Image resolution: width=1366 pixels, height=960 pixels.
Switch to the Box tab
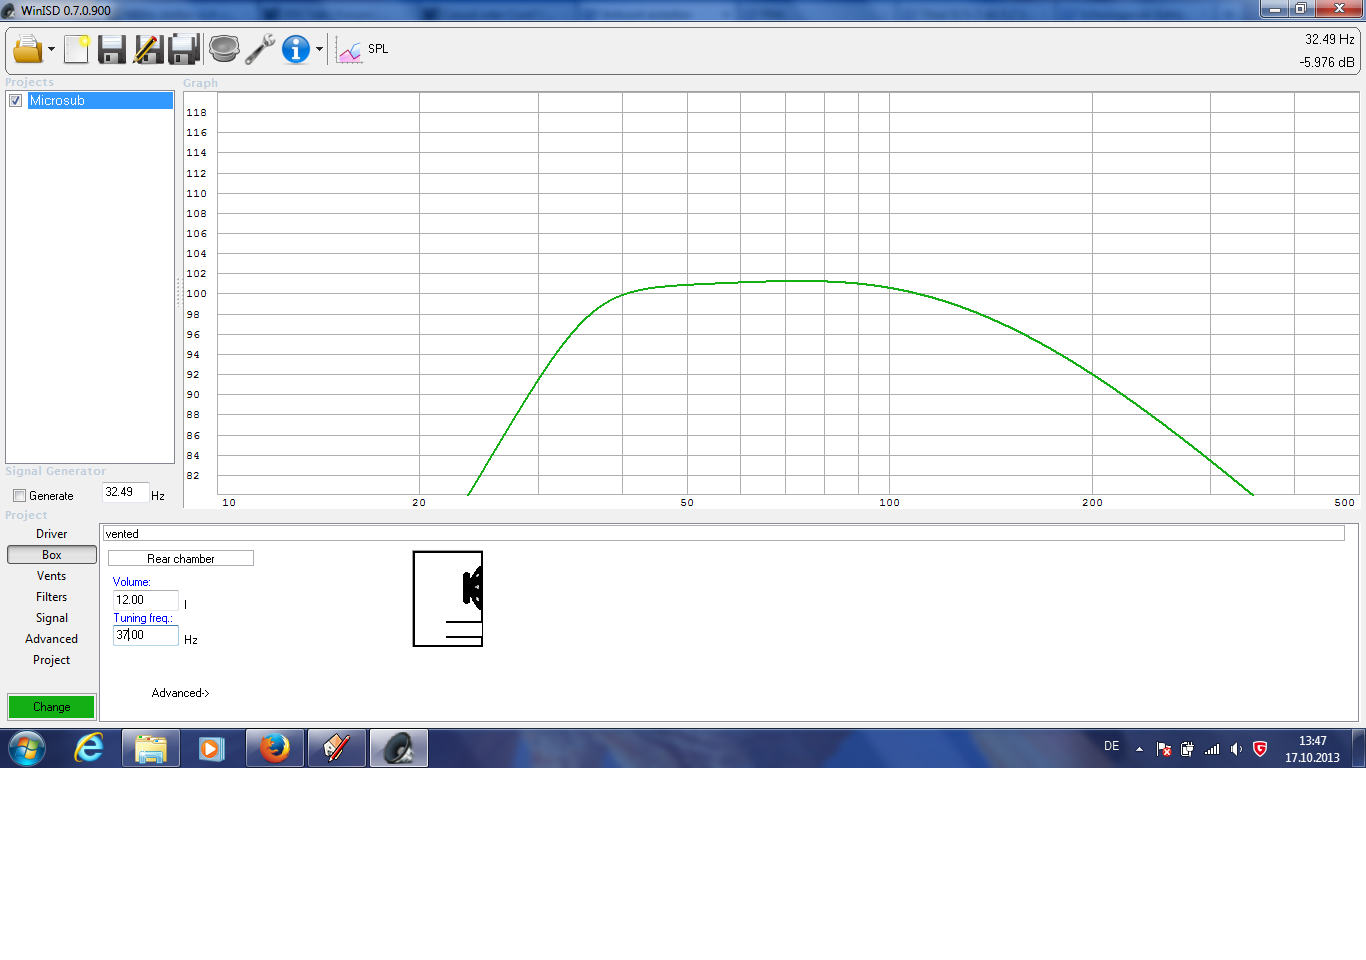click(52, 555)
